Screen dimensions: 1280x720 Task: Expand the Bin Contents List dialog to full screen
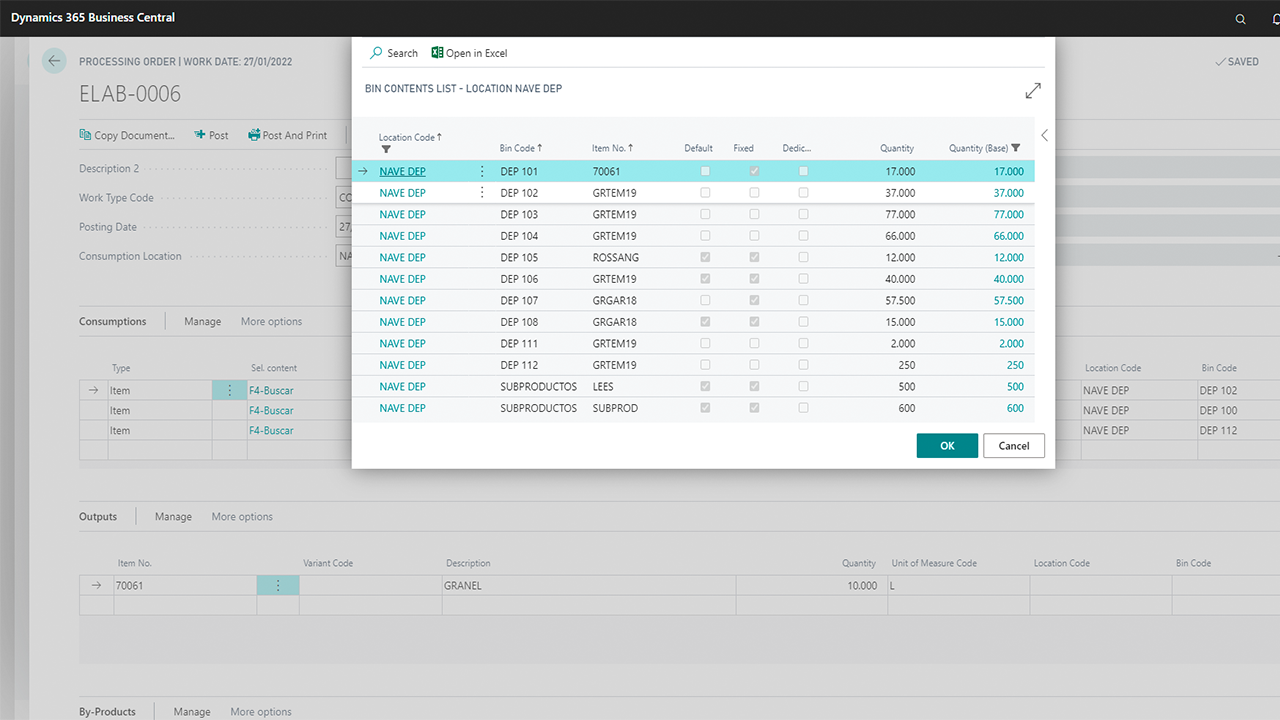(x=1033, y=91)
